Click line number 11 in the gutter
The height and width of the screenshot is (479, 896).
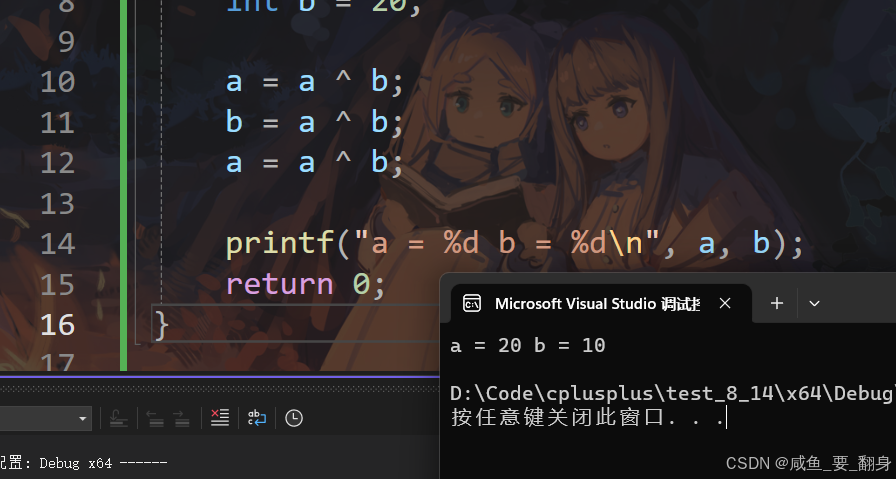point(58,123)
